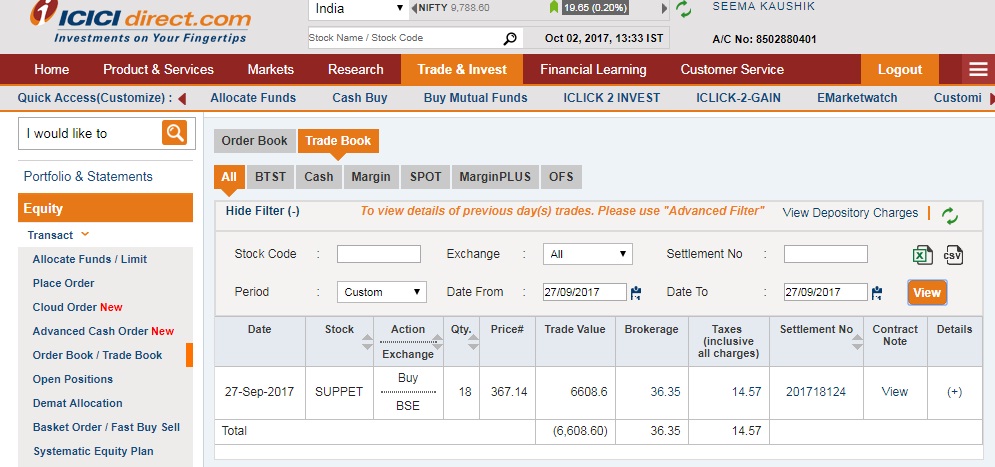Click the orange sidebar search button
Viewport: 995px width, 467px height.
coord(175,133)
